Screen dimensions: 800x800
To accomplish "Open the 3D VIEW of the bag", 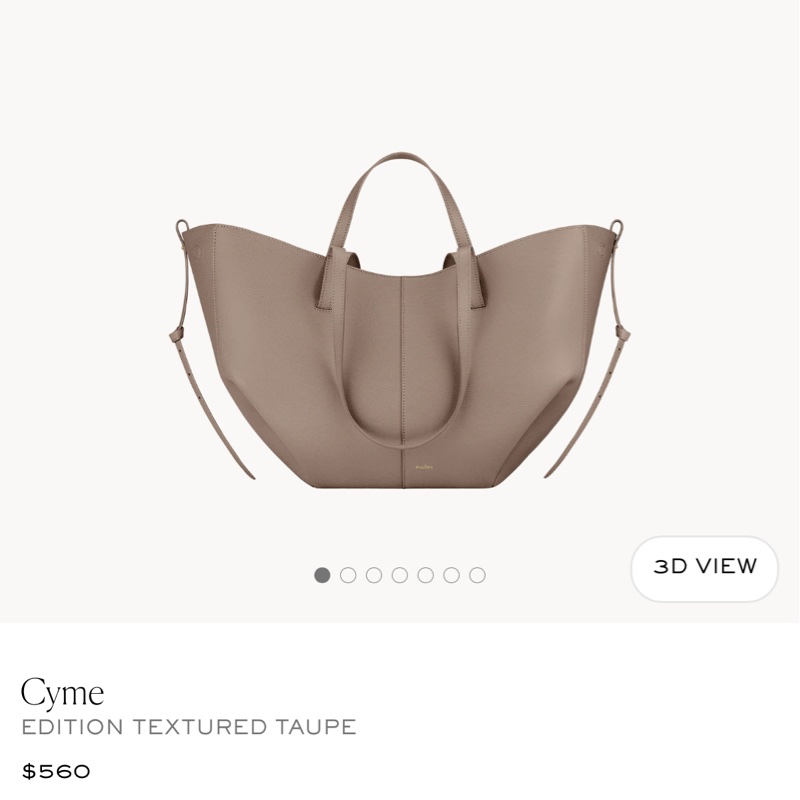I will [x=705, y=568].
